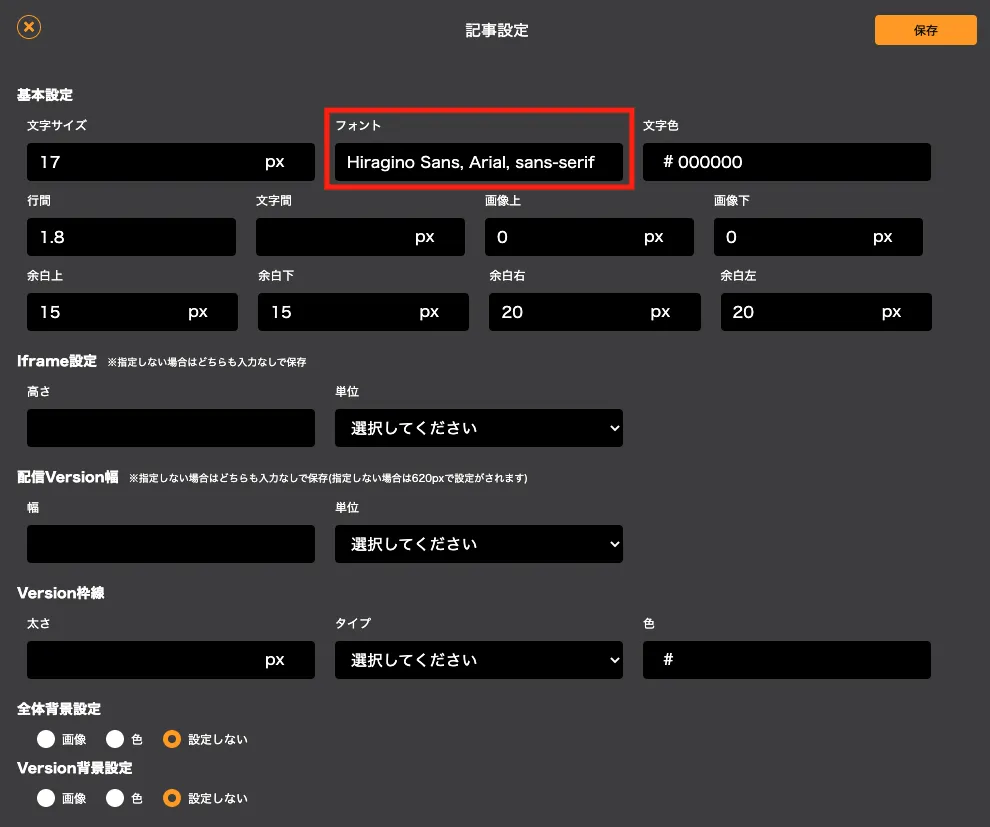
Task: Focus the フォント field with Hiragino Sans
Action: [479, 162]
